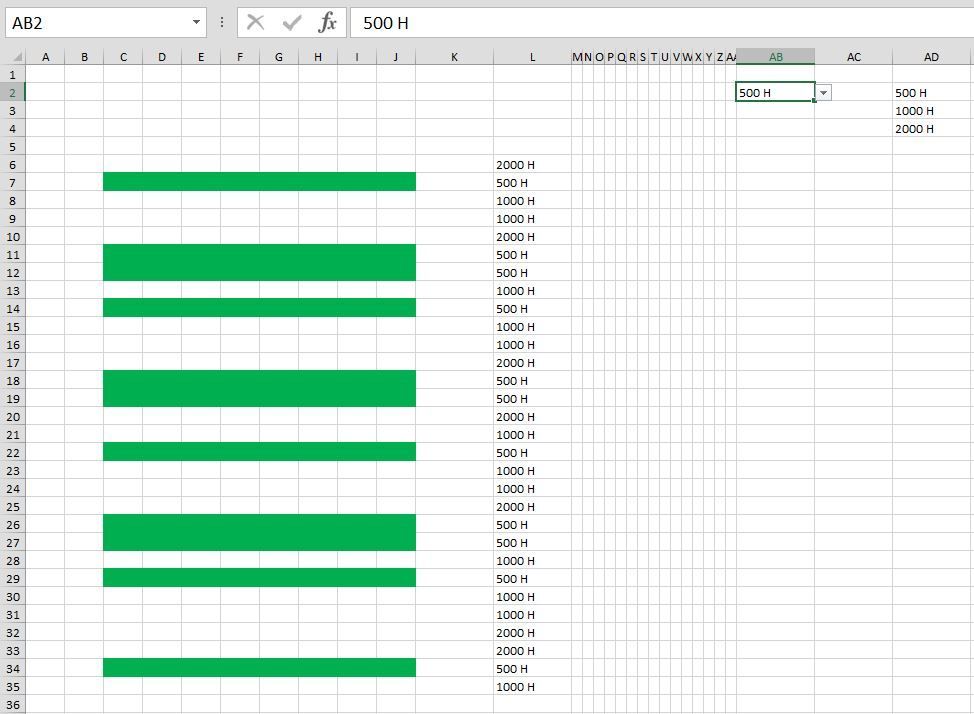Viewport: 974px width, 714px height.
Task: Click the formula bar options dots handle
Action: (x=222, y=23)
